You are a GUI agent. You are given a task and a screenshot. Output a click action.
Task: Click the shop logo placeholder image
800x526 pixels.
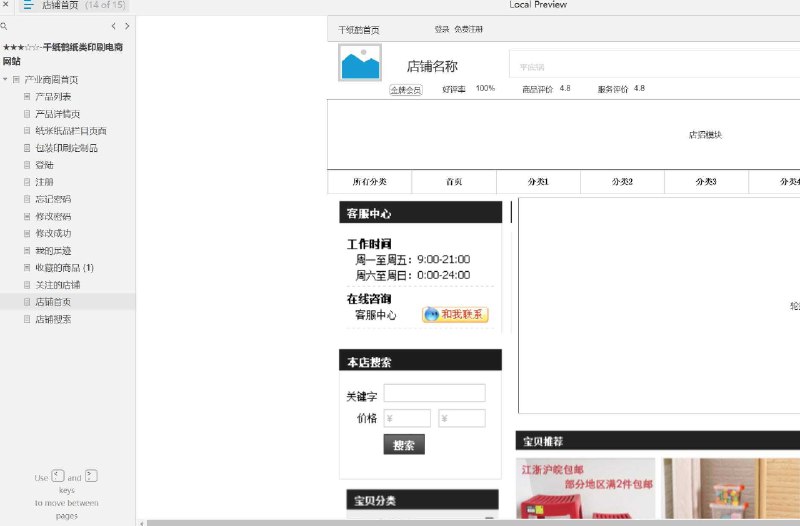click(360, 63)
